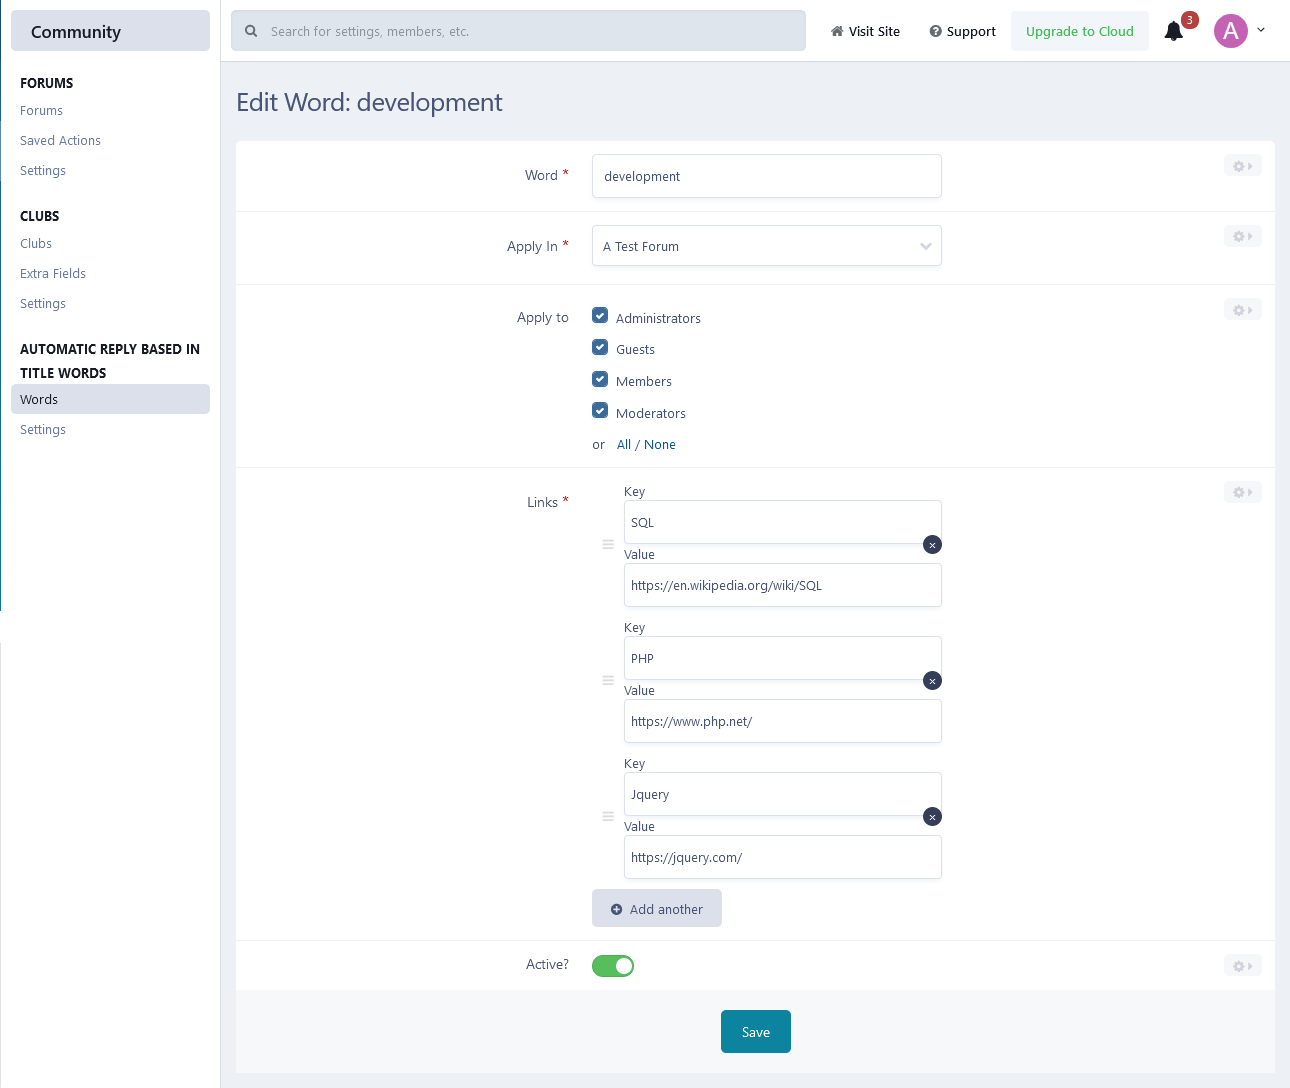The height and width of the screenshot is (1088, 1290).
Task: Open the notifications bell icon
Action: click(x=1174, y=31)
